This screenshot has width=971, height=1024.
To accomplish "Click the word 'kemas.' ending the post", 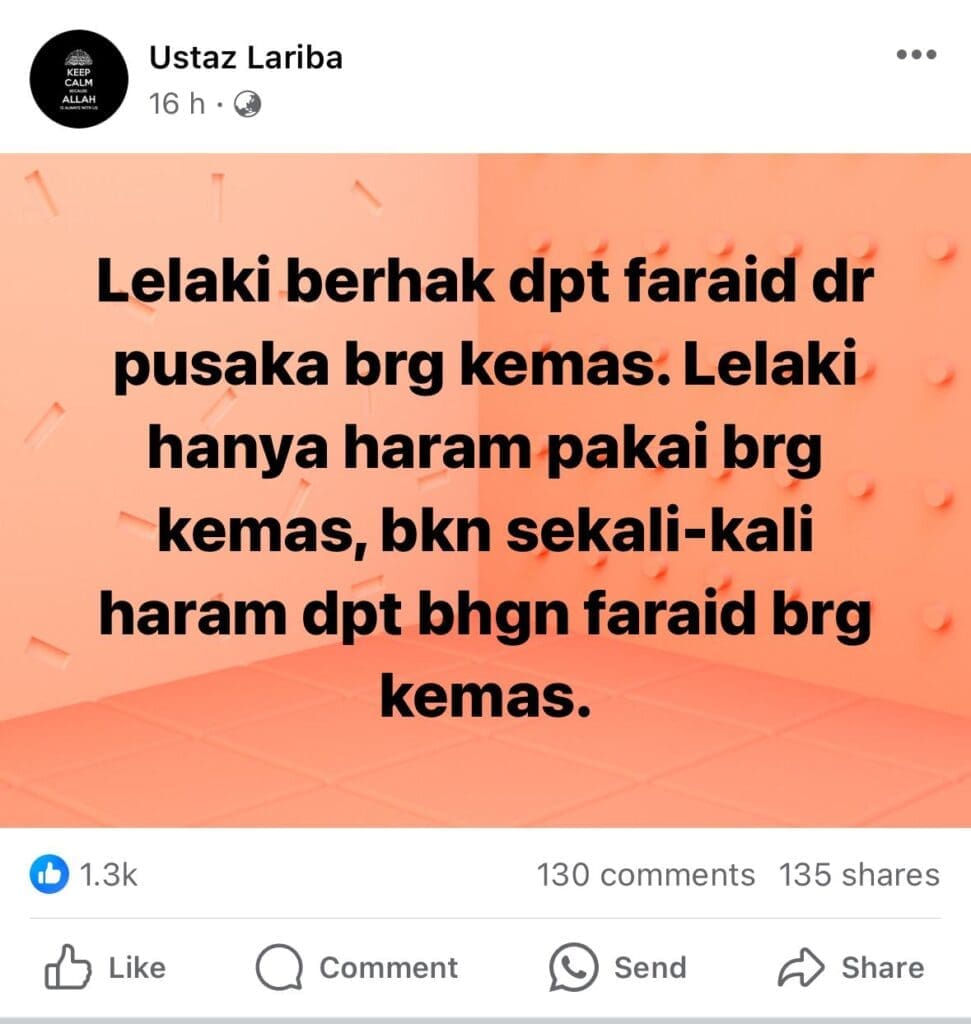I will pos(485,696).
